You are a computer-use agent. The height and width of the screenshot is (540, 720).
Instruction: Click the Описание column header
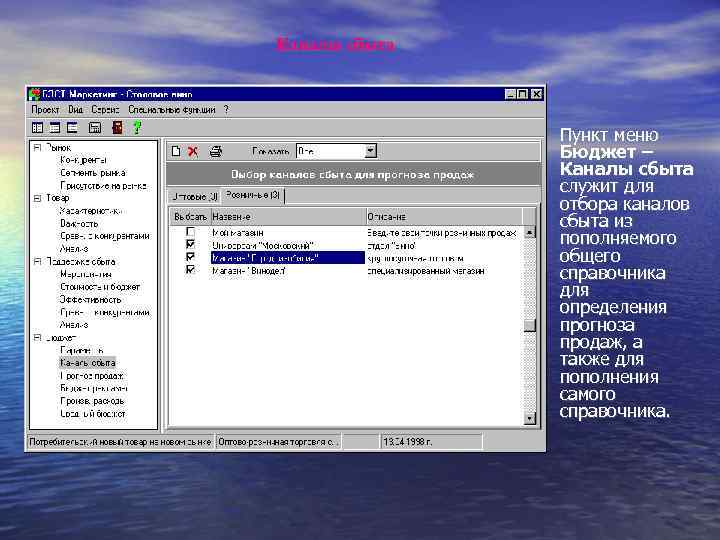click(444, 216)
